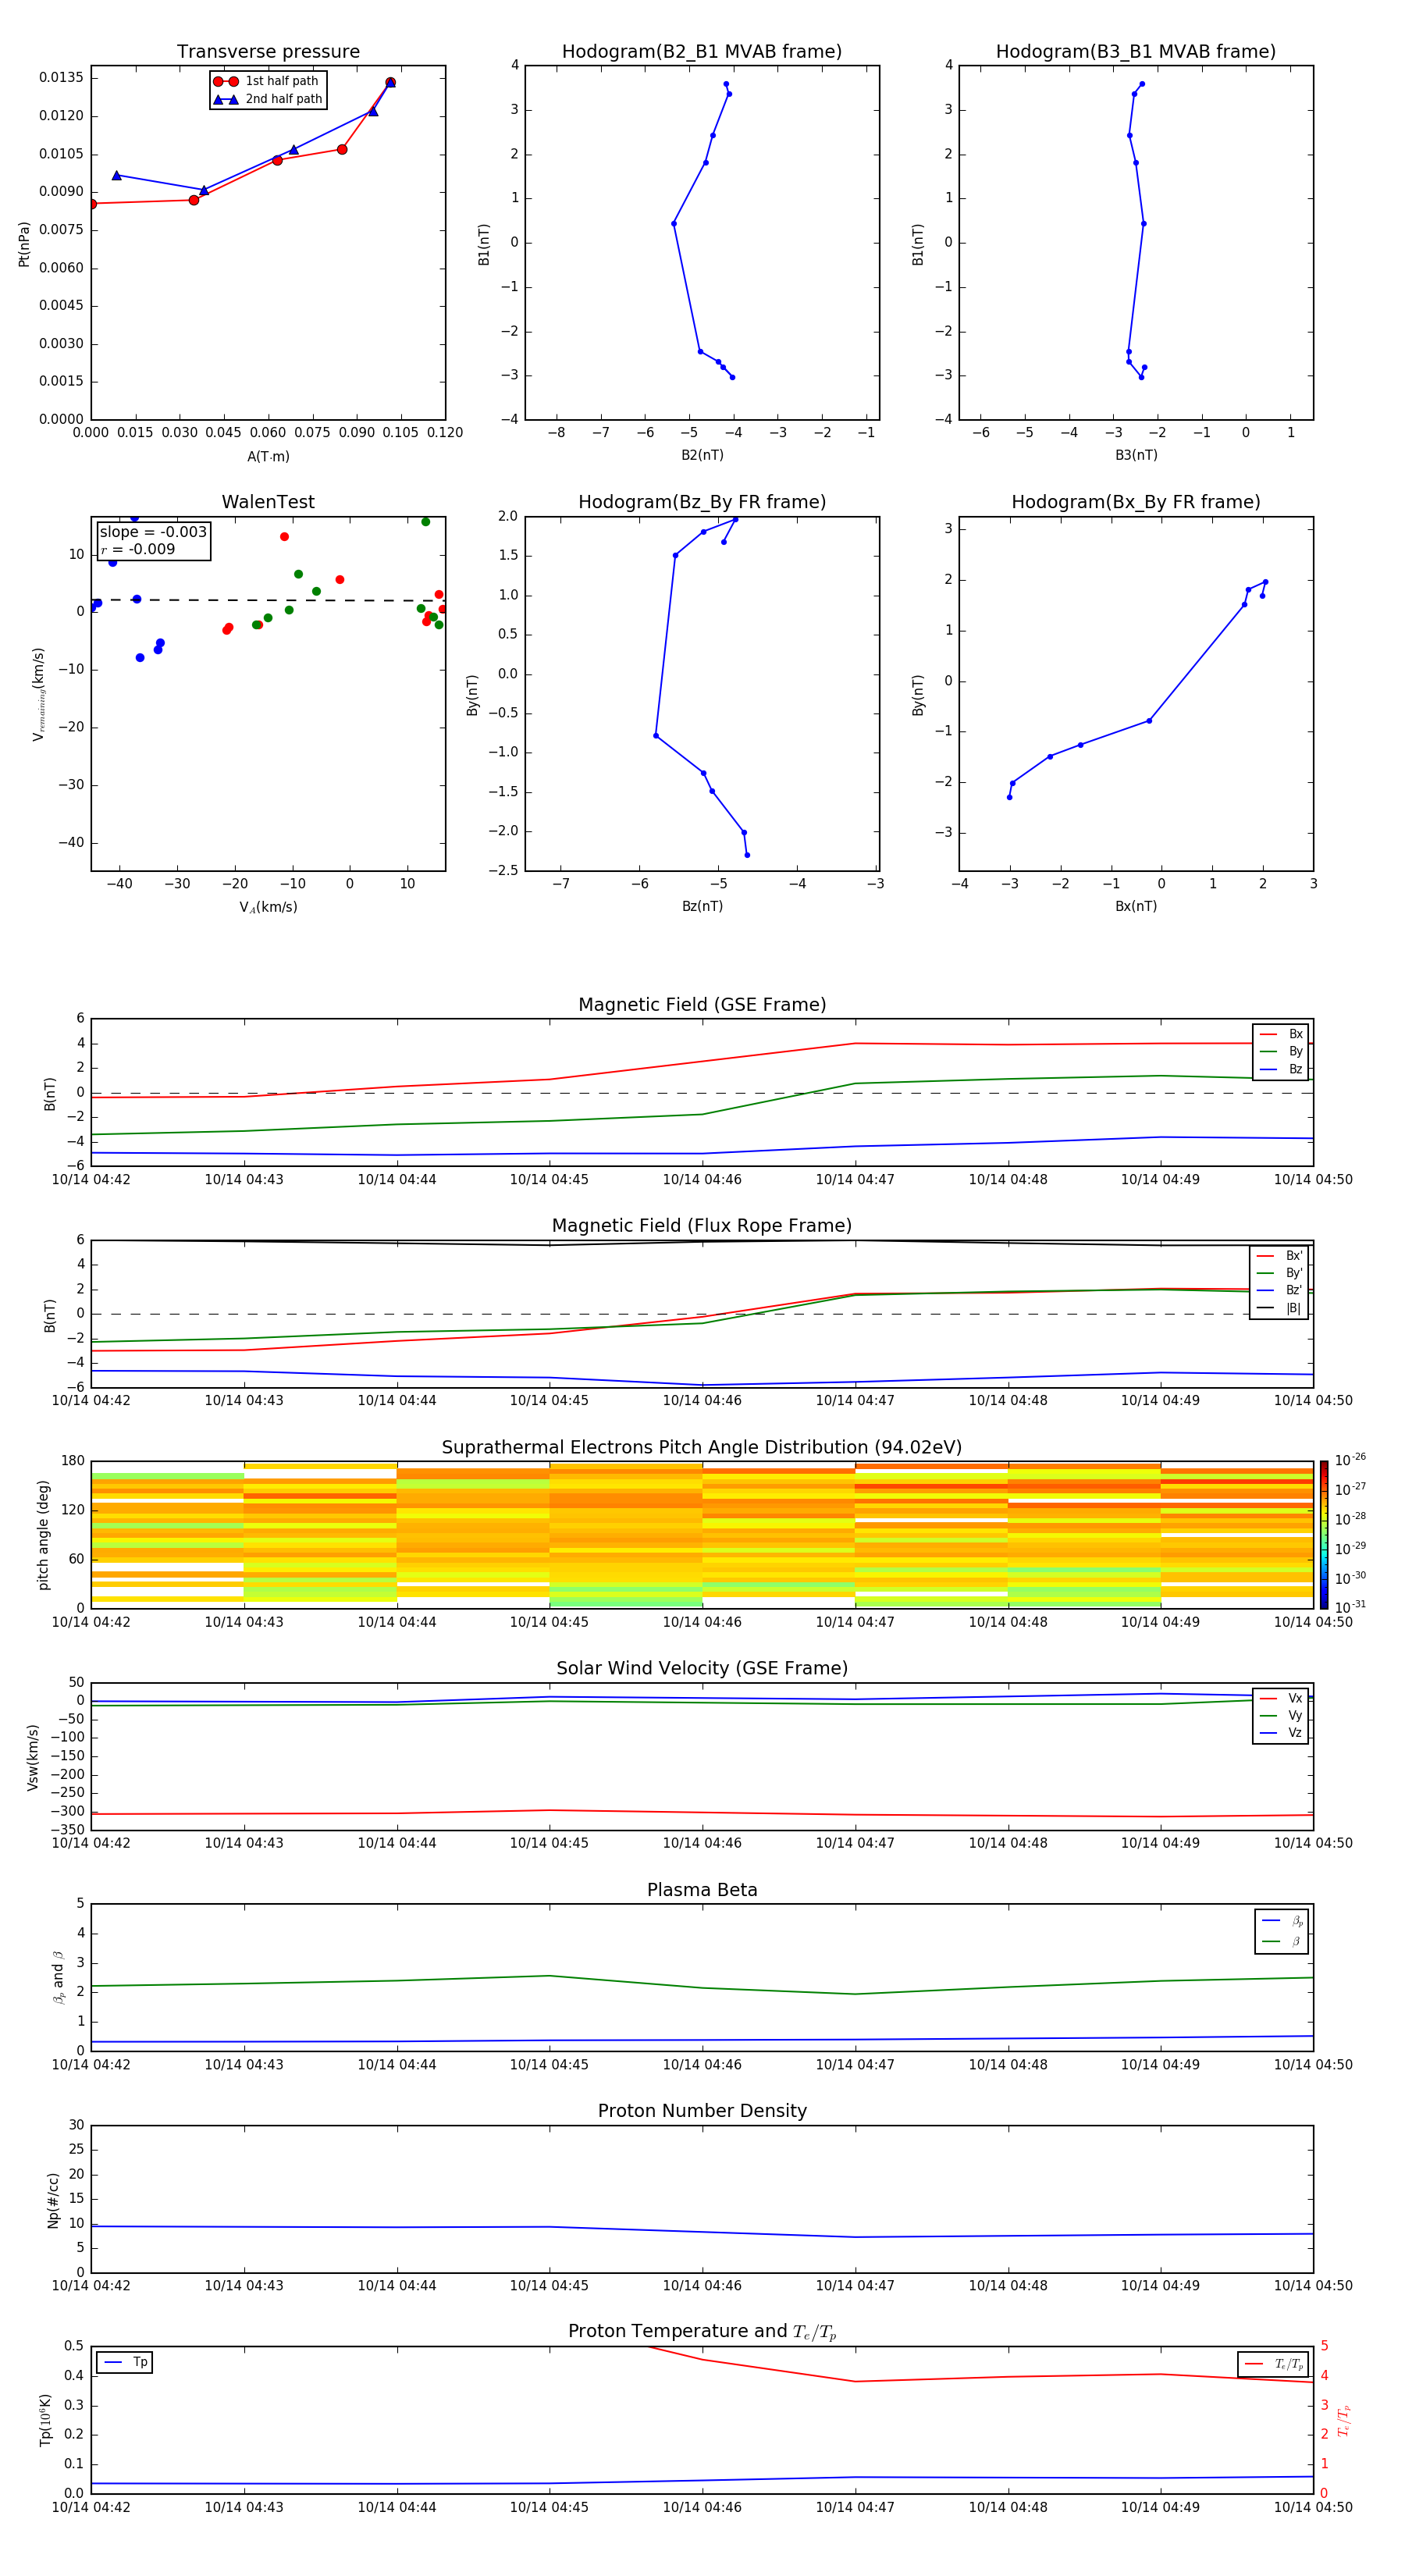The height and width of the screenshot is (2576, 1405).
Task: Click the '1st half path' legend entry
Action: 268,81
